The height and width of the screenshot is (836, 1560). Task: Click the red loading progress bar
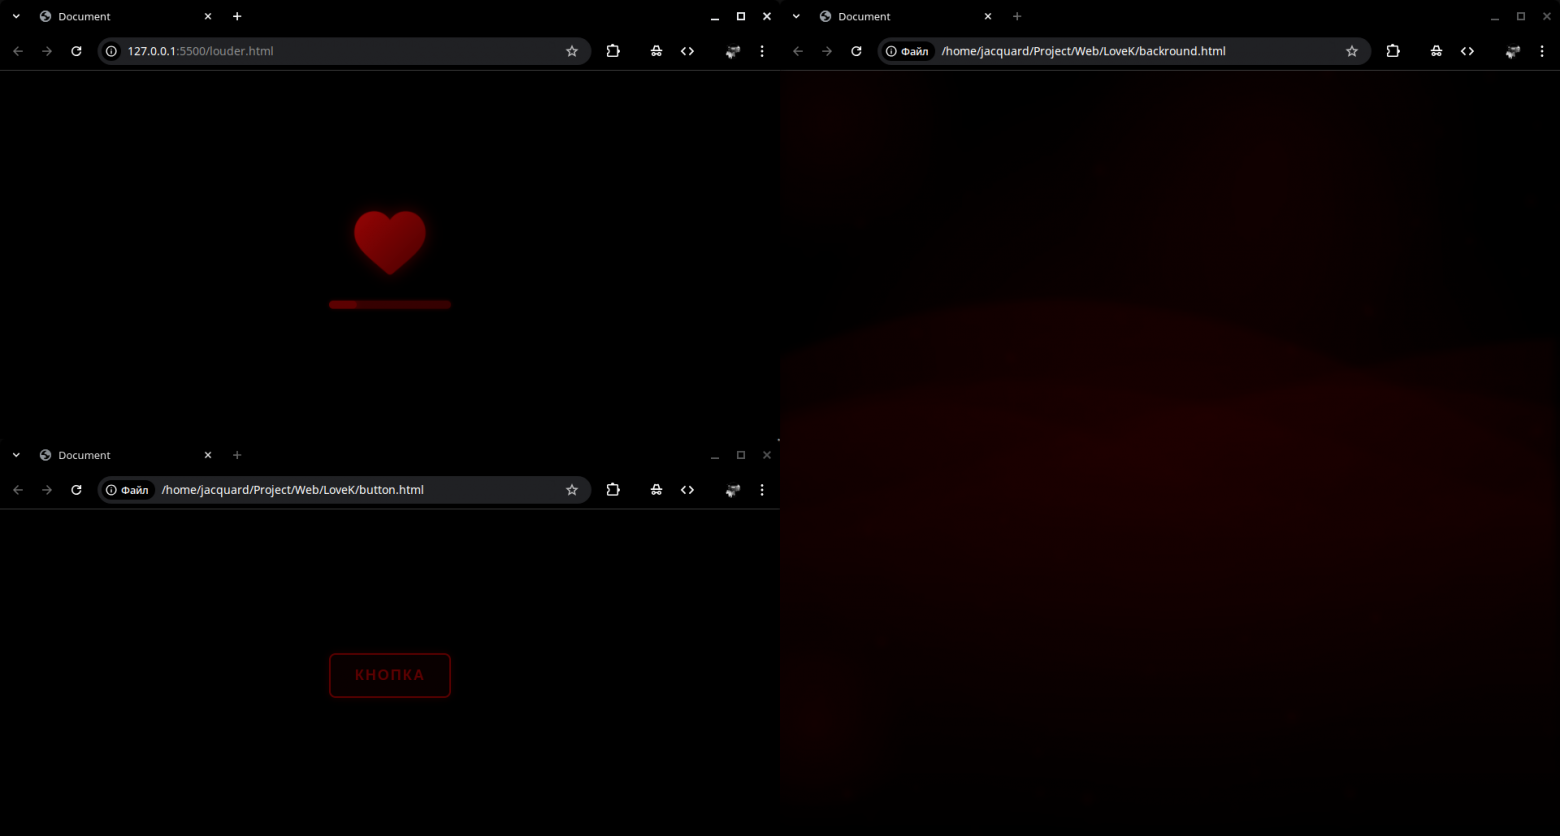point(390,305)
